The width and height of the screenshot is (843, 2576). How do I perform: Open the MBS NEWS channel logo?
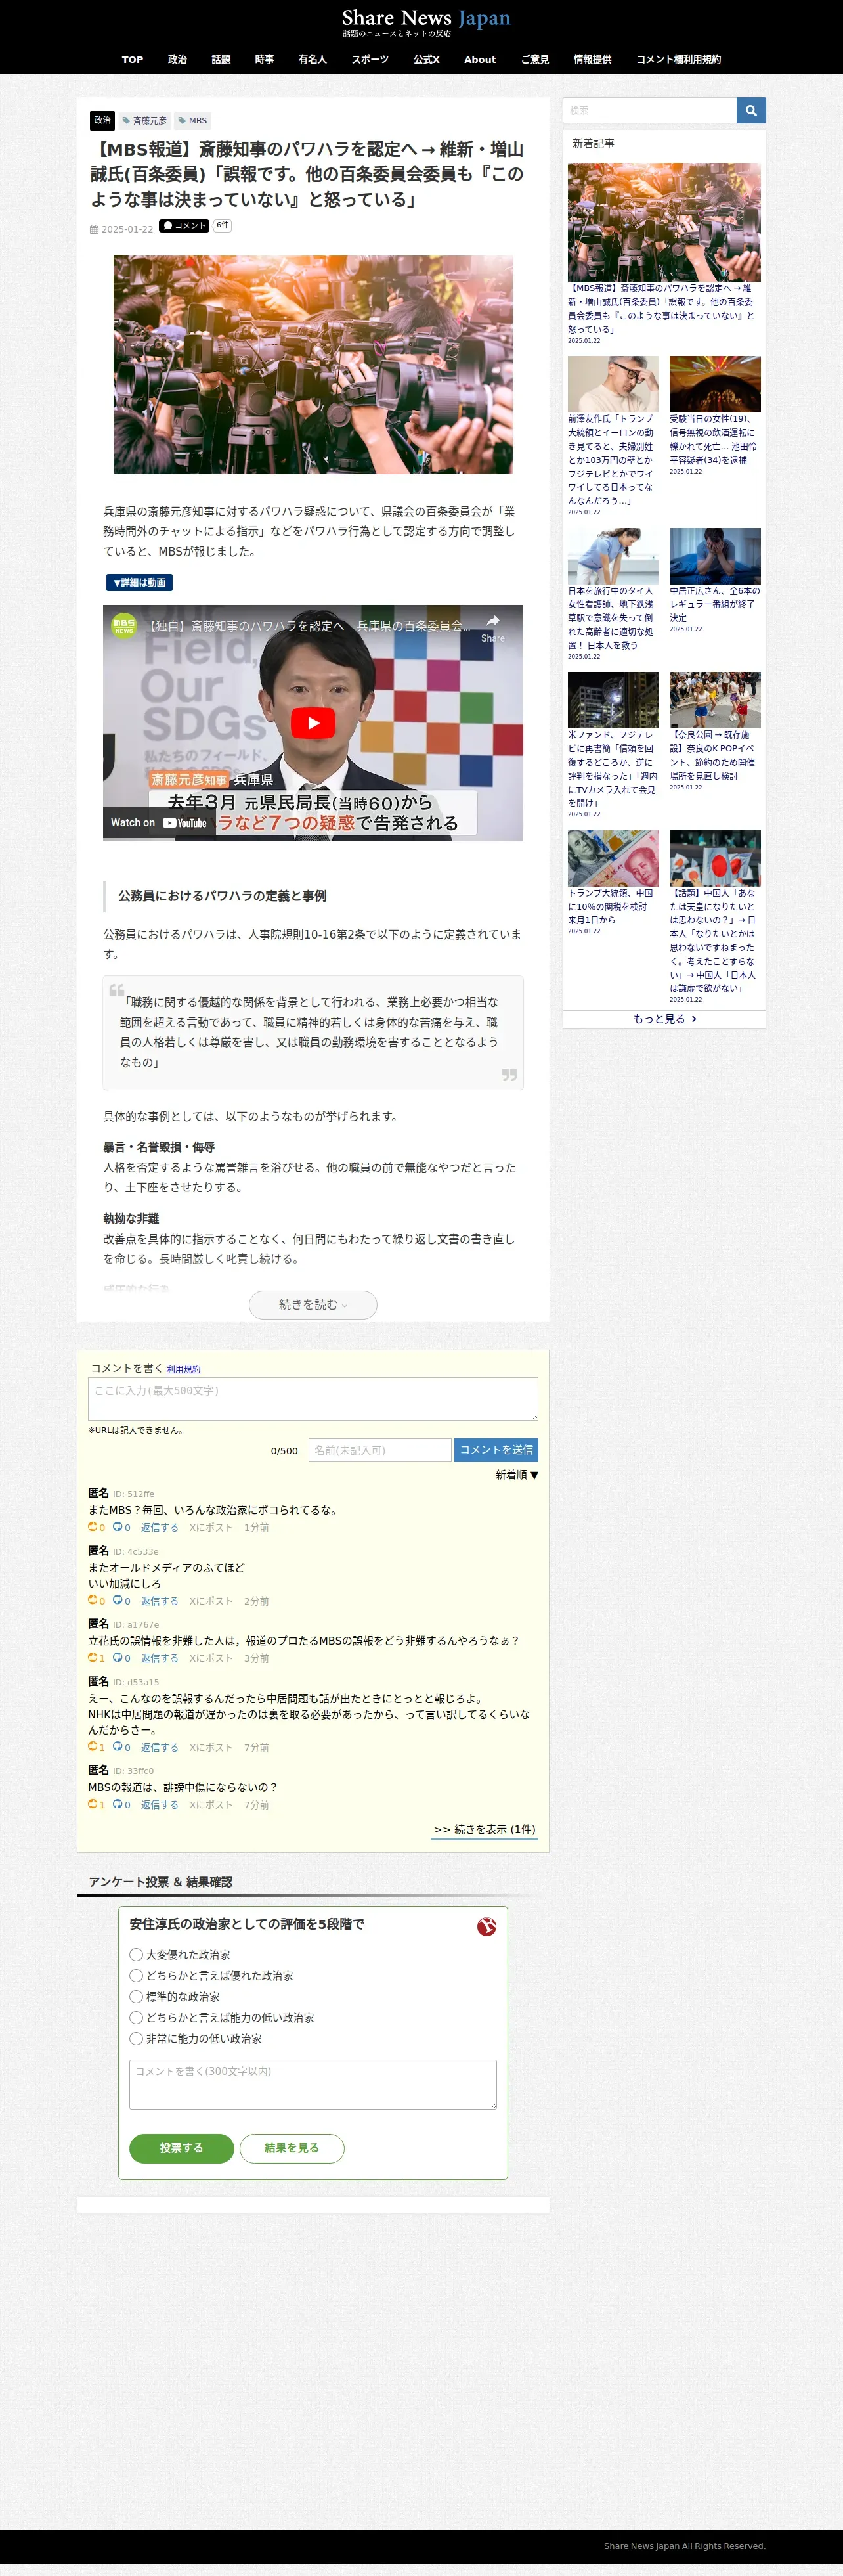tap(124, 625)
